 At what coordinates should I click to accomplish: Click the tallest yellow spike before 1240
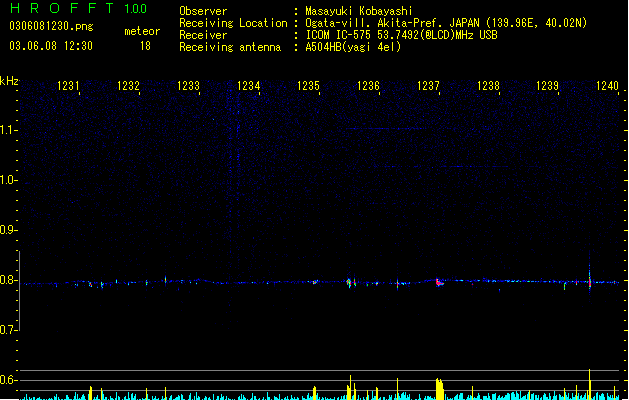click(589, 384)
